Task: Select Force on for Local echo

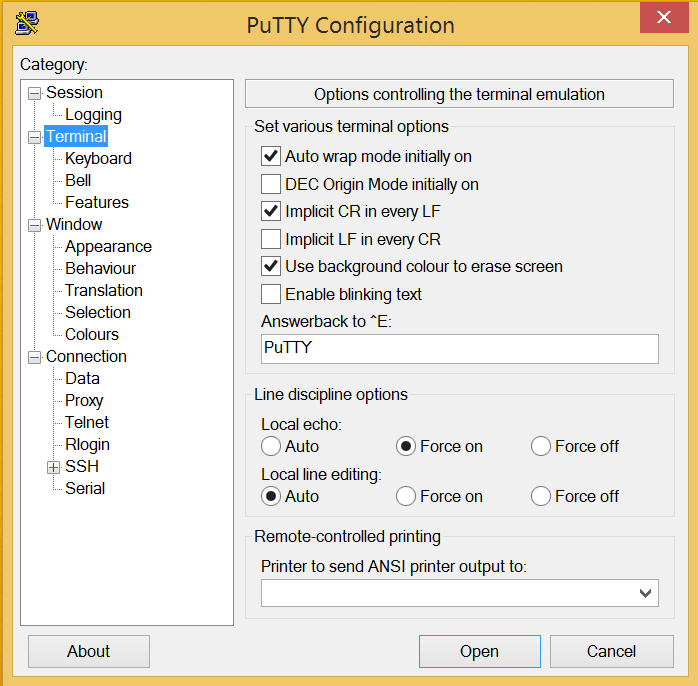Action: coord(406,446)
